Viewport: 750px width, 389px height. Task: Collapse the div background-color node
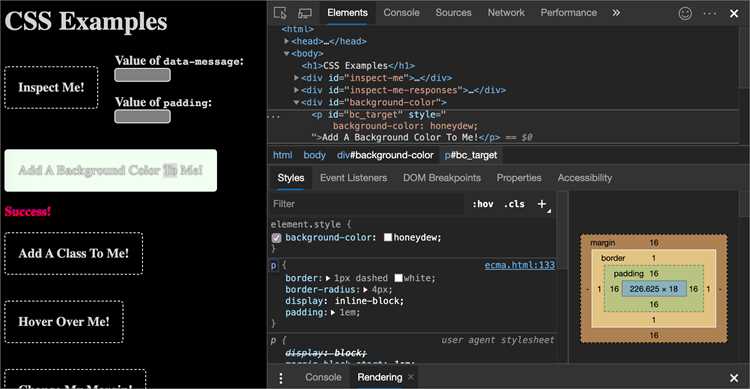[x=297, y=102]
